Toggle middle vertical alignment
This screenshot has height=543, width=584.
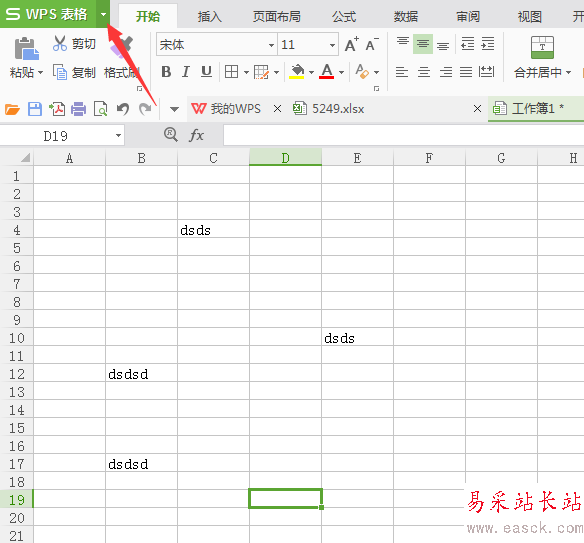[423, 44]
